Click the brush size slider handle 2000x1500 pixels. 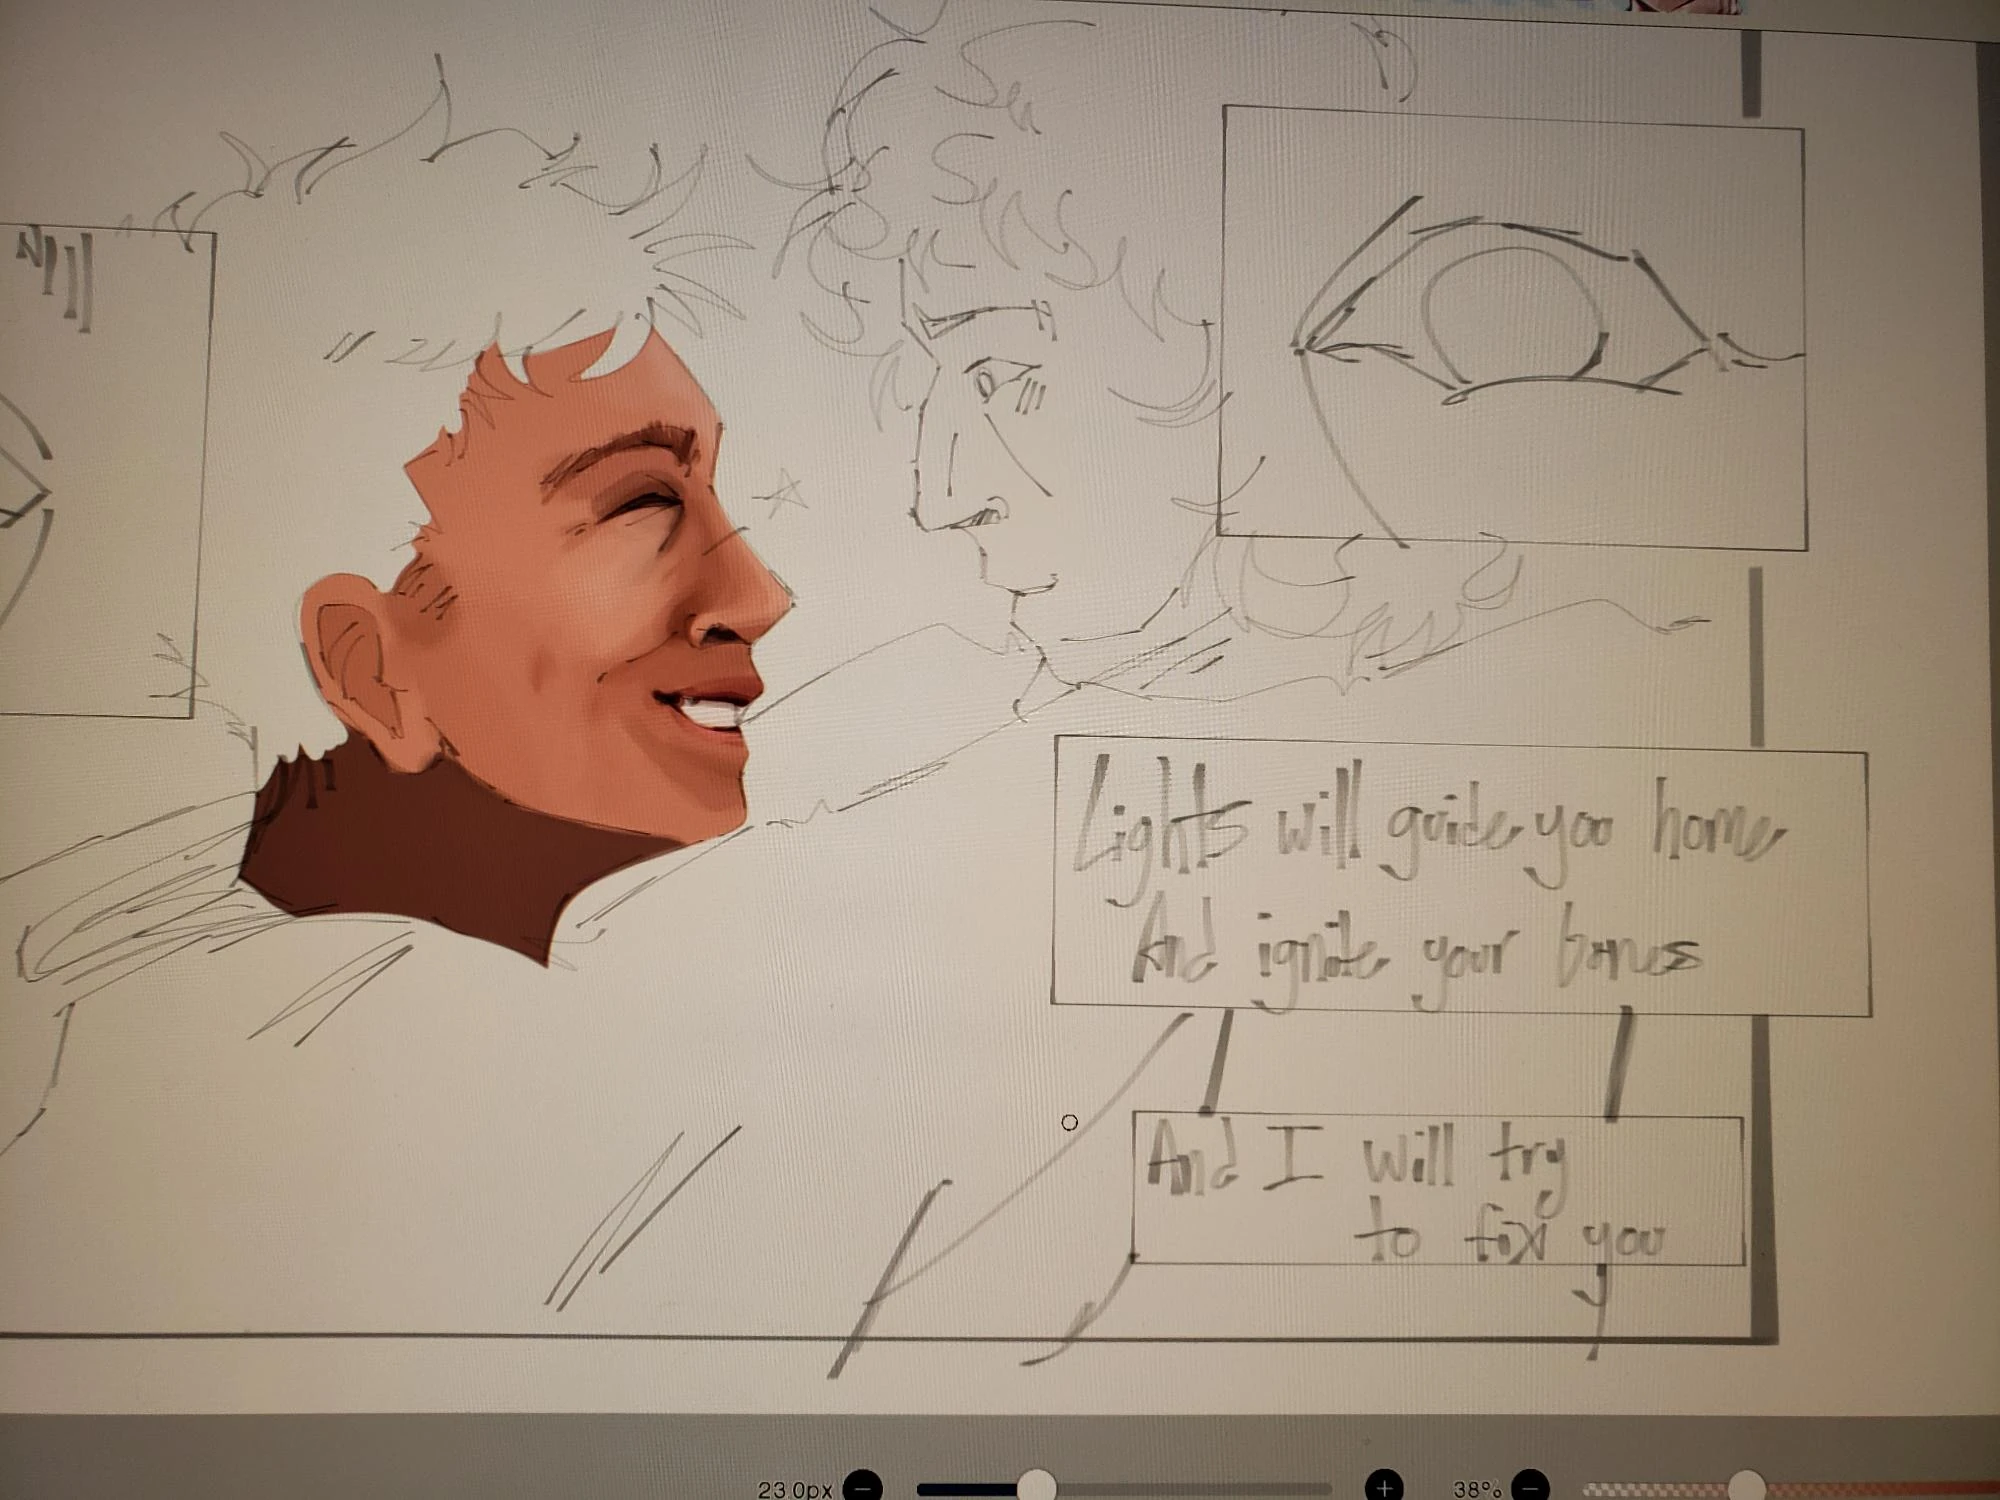tap(1037, 1487)
